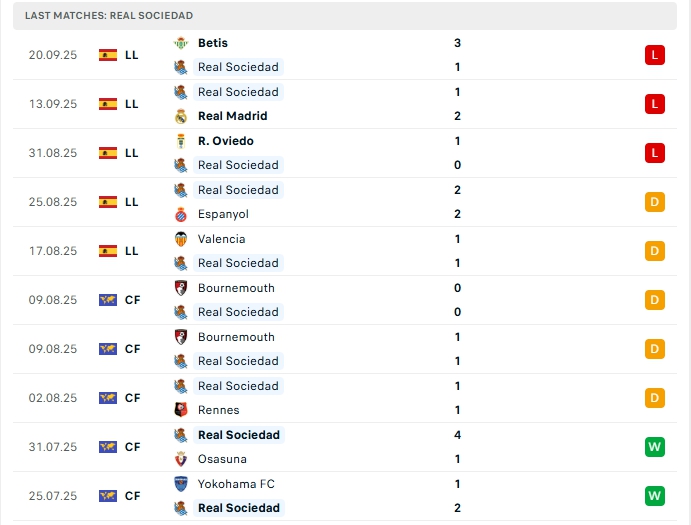Screen dimensions: 691x525
Task: Click the Yokohama FC crest icon
Action: click(x=180, y=484)
